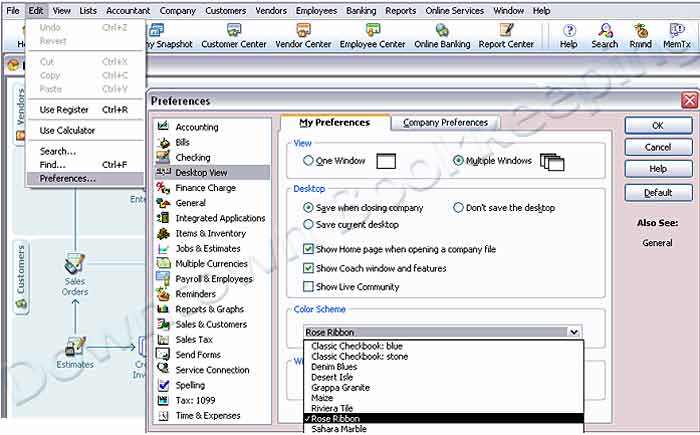Select Service Connection preferences category
The height and width of the screenshot is (435, 700).
coord(212,370)
